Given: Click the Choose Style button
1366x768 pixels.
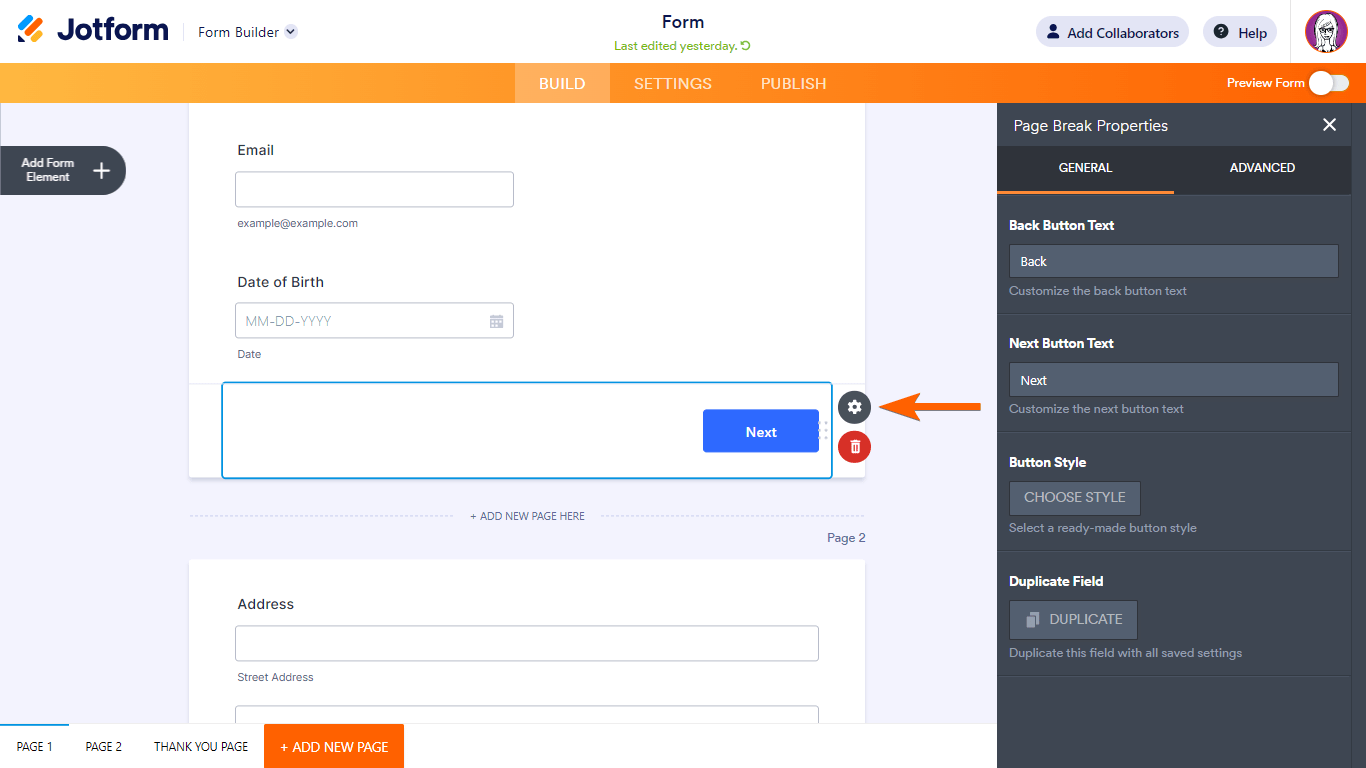Looking at the screenshot, I should click(x=1074, y=498).
